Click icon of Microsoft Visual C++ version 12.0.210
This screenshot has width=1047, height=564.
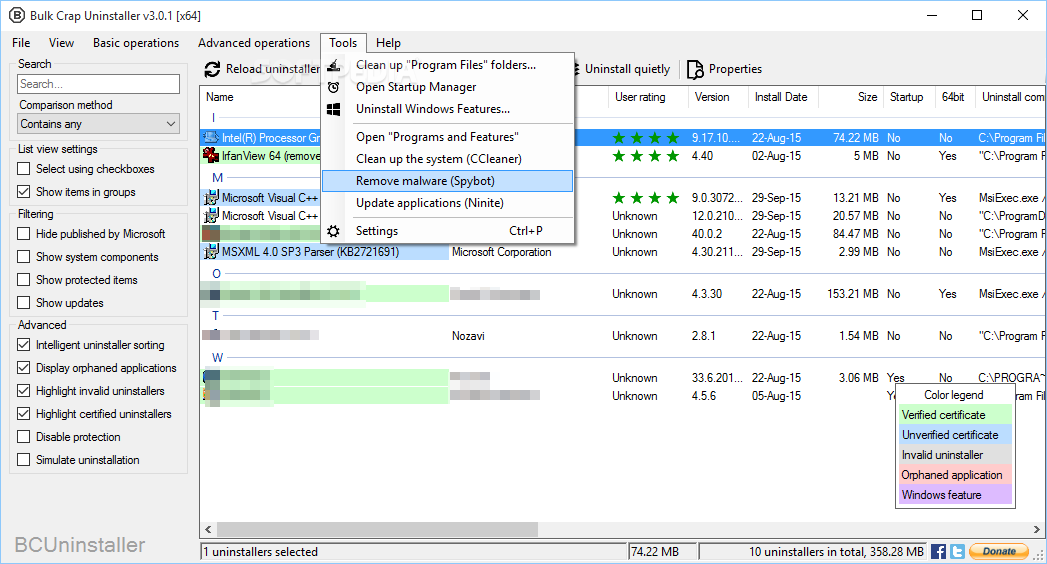211,216
